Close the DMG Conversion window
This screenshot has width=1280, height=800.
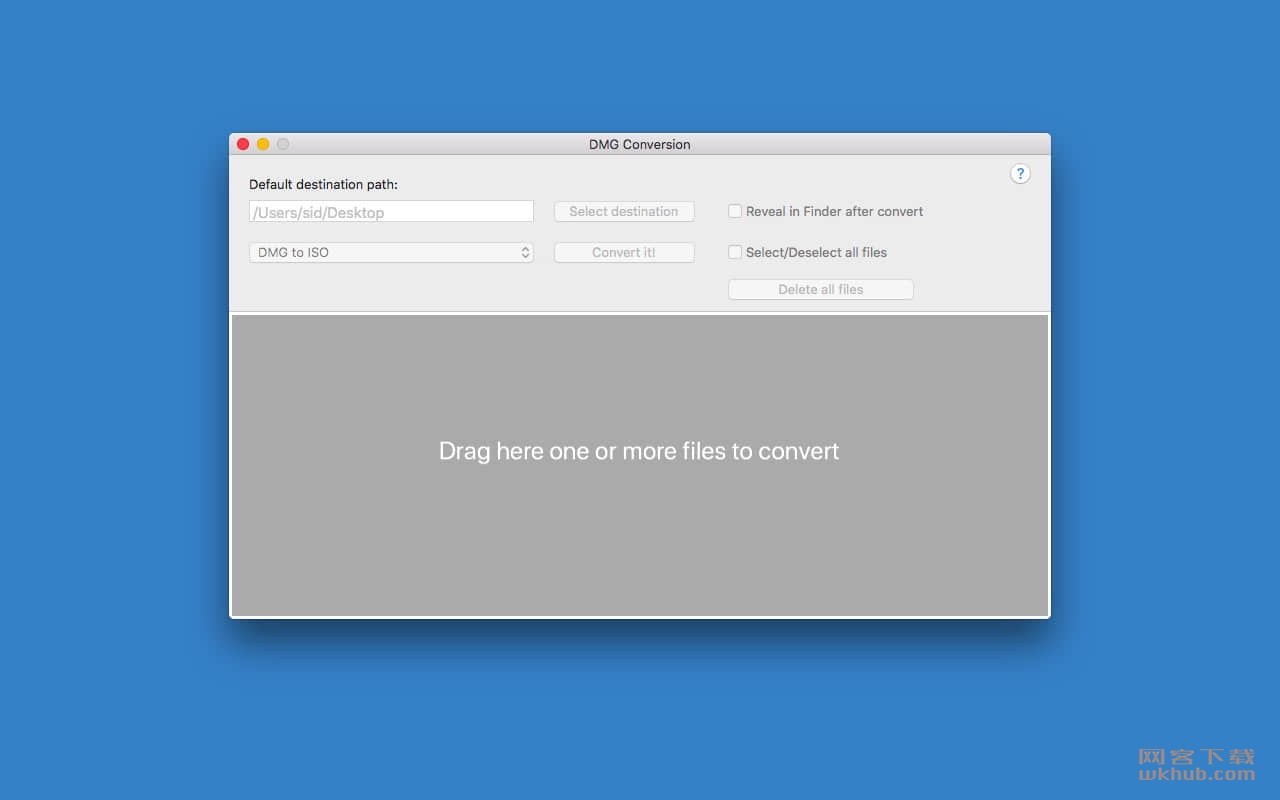coord(243,144)
